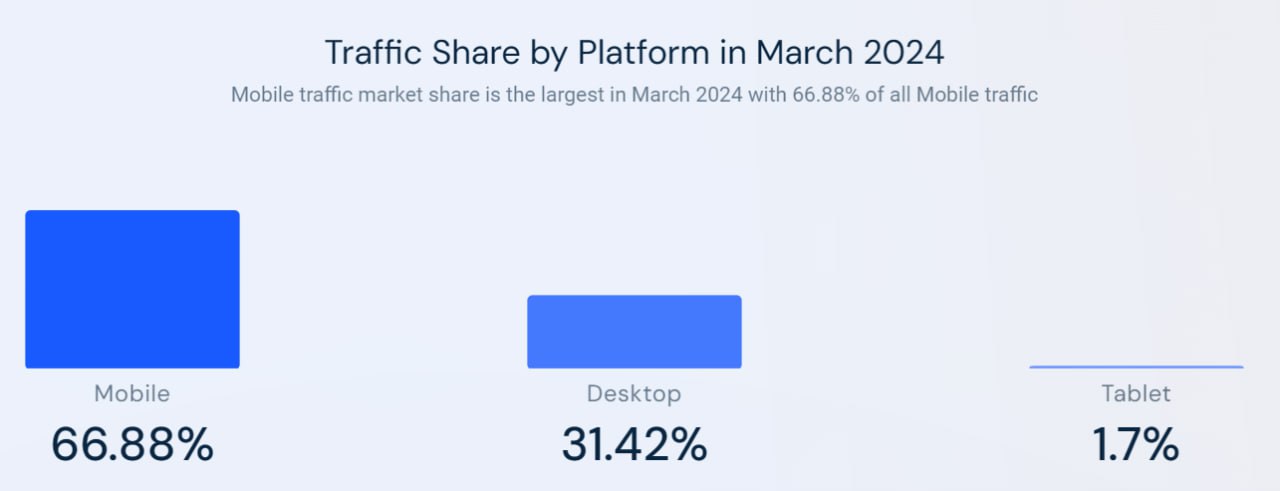Select the 1.7% Tablet percentage value
This screenshot has width=1280, height=491.
(1136, 445)
